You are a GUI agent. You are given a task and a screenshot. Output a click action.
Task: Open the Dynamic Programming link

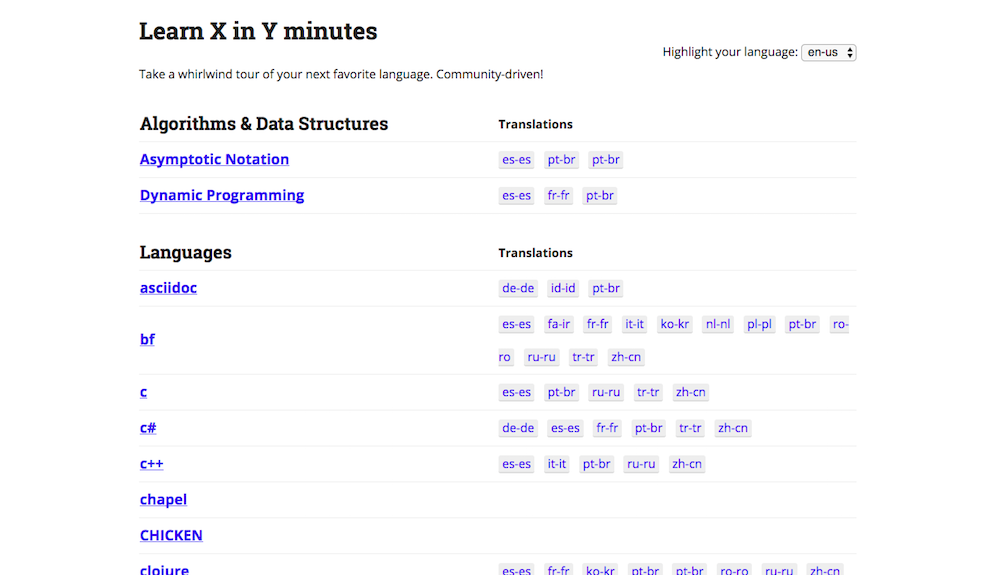[x=222, y=195]
